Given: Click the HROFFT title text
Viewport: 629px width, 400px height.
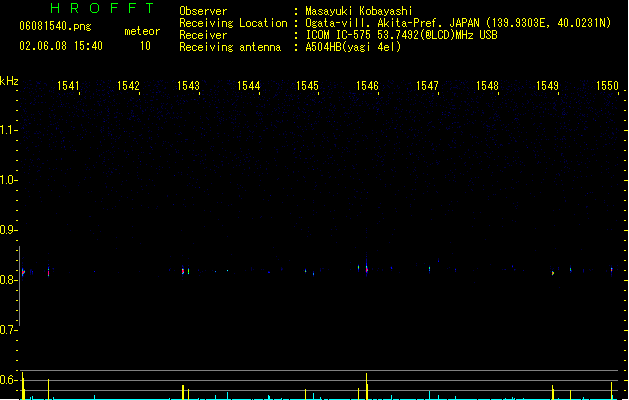Looking at the screenshot, I should pyautogui.click(x=102, y=8).
